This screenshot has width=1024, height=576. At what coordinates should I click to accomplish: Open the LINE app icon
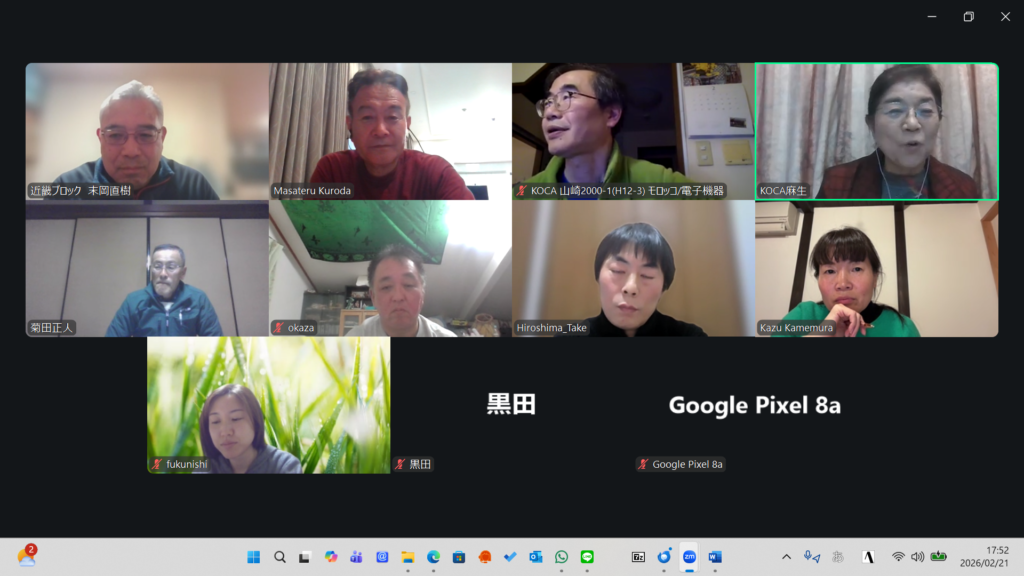coord(587,557)
